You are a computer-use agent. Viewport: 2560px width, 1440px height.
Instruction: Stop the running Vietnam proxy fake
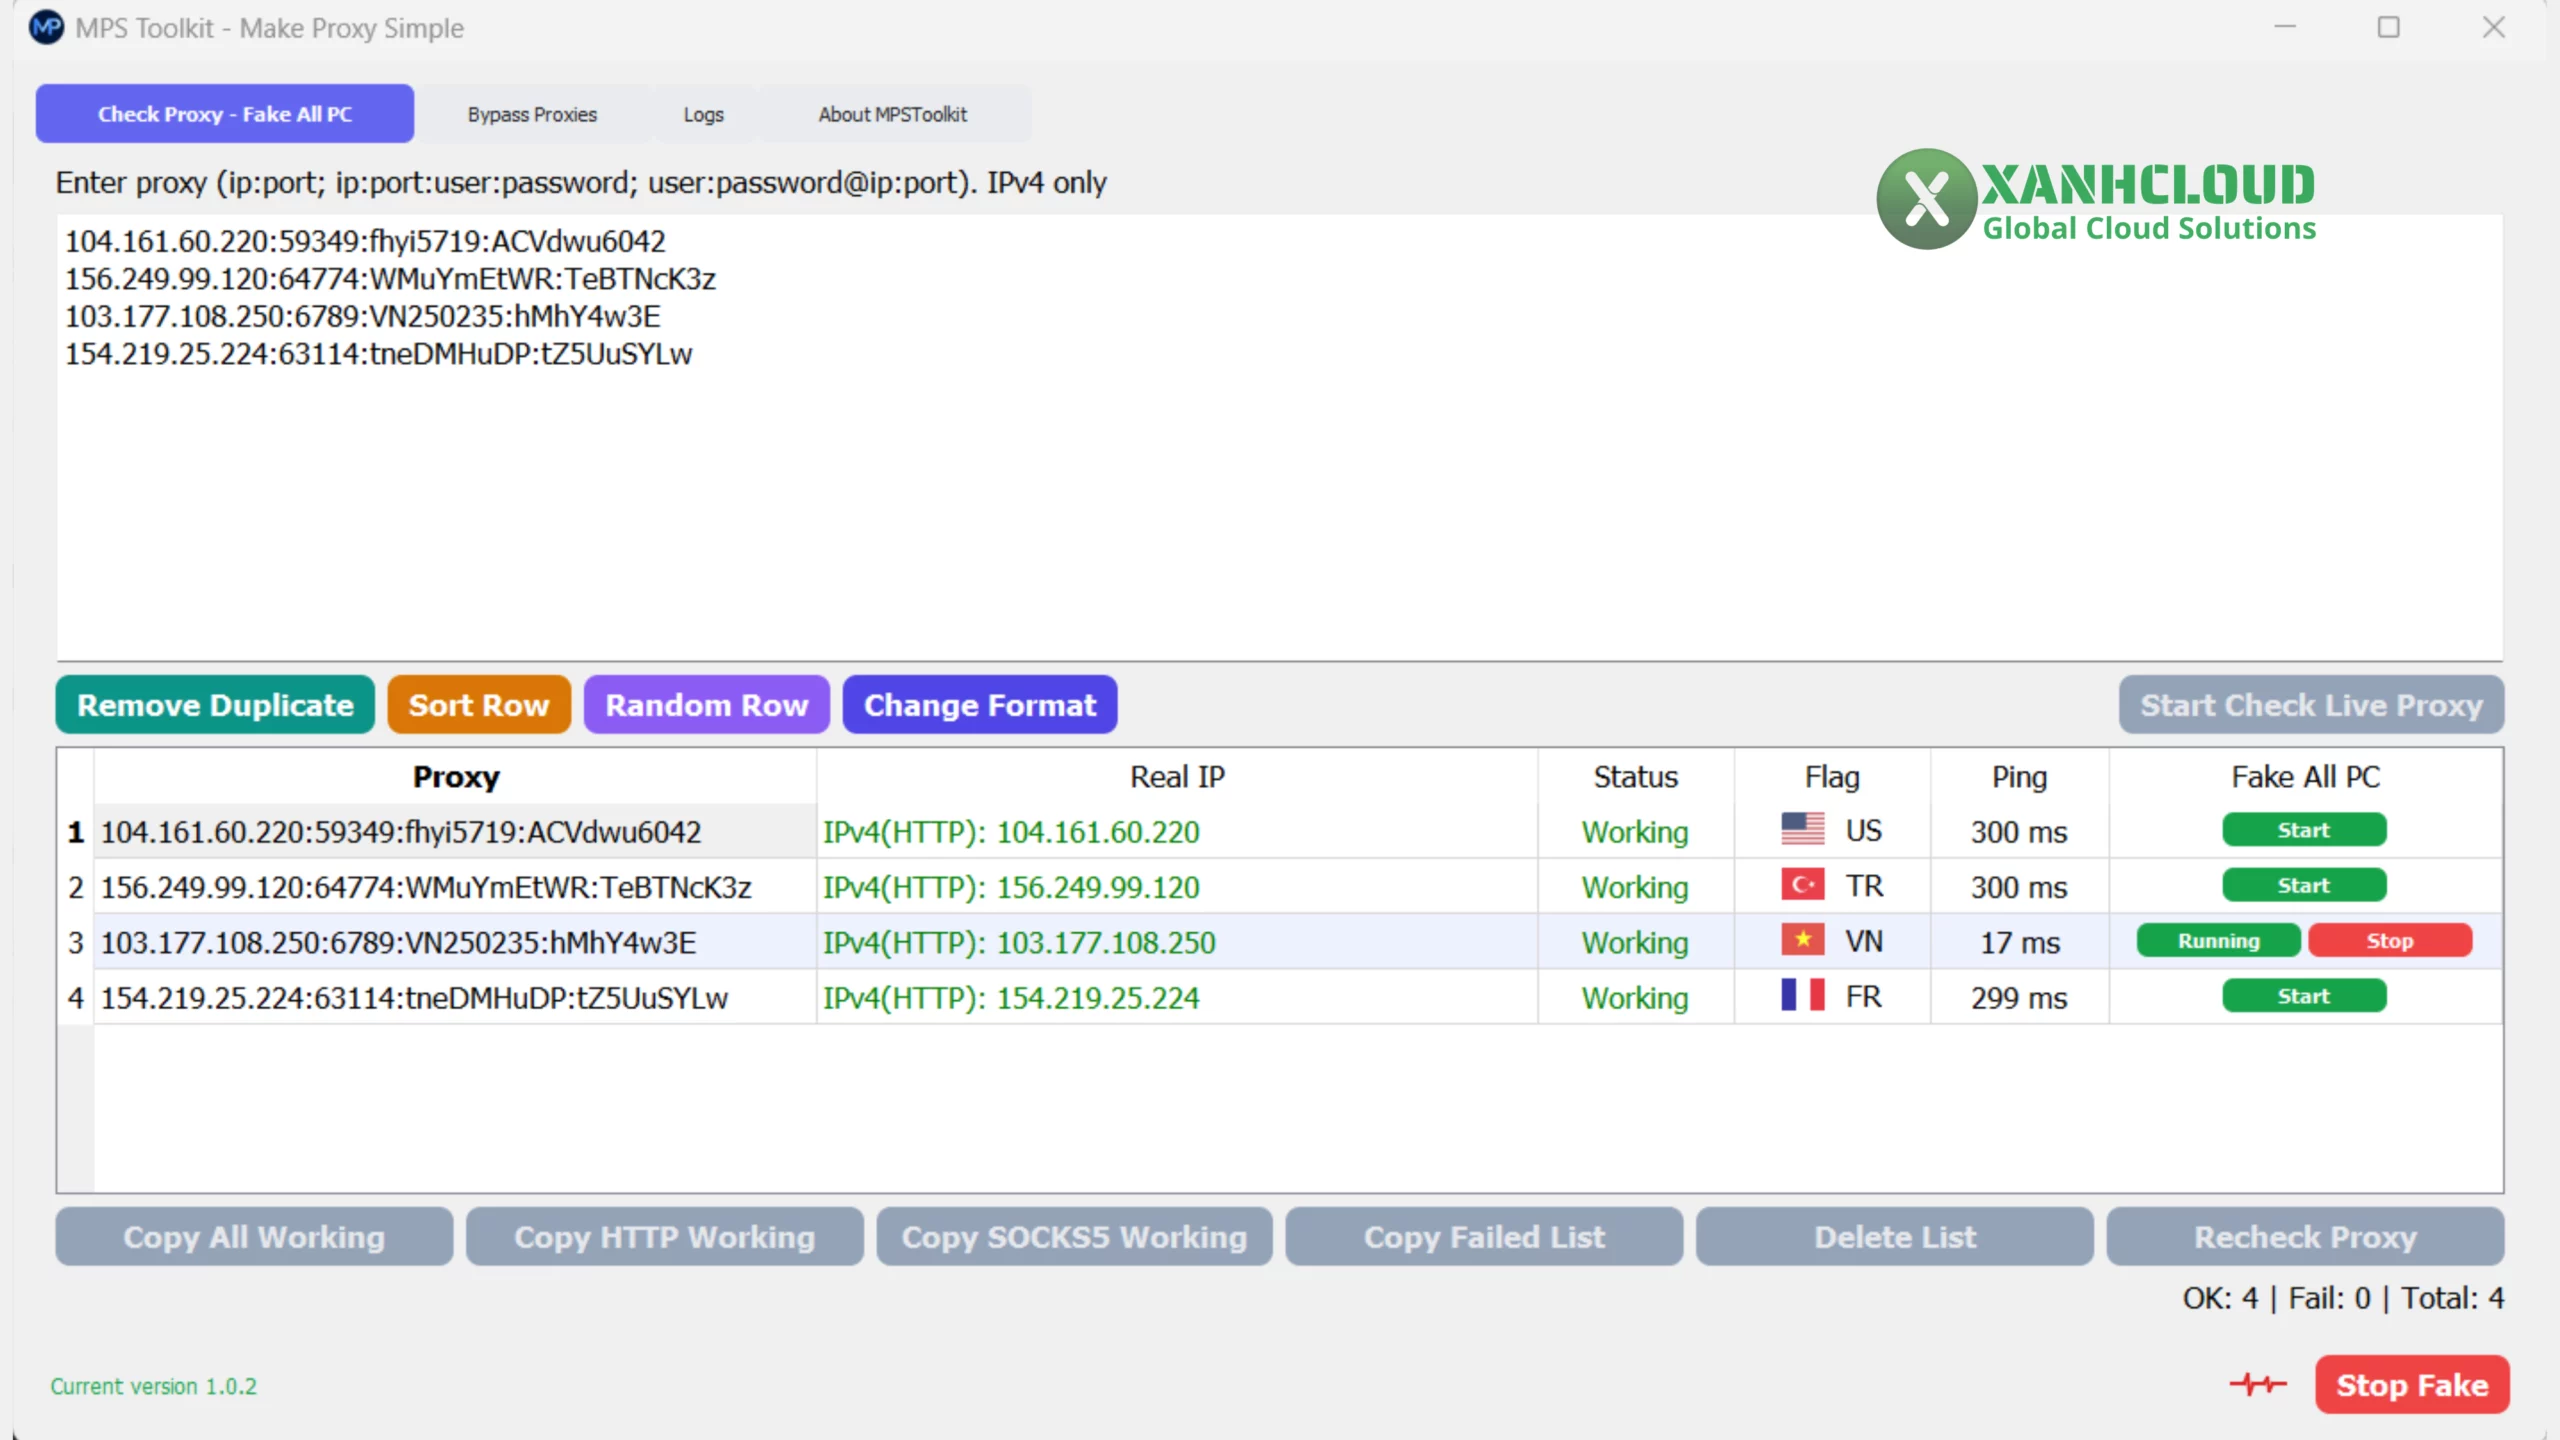point(2389,941)
